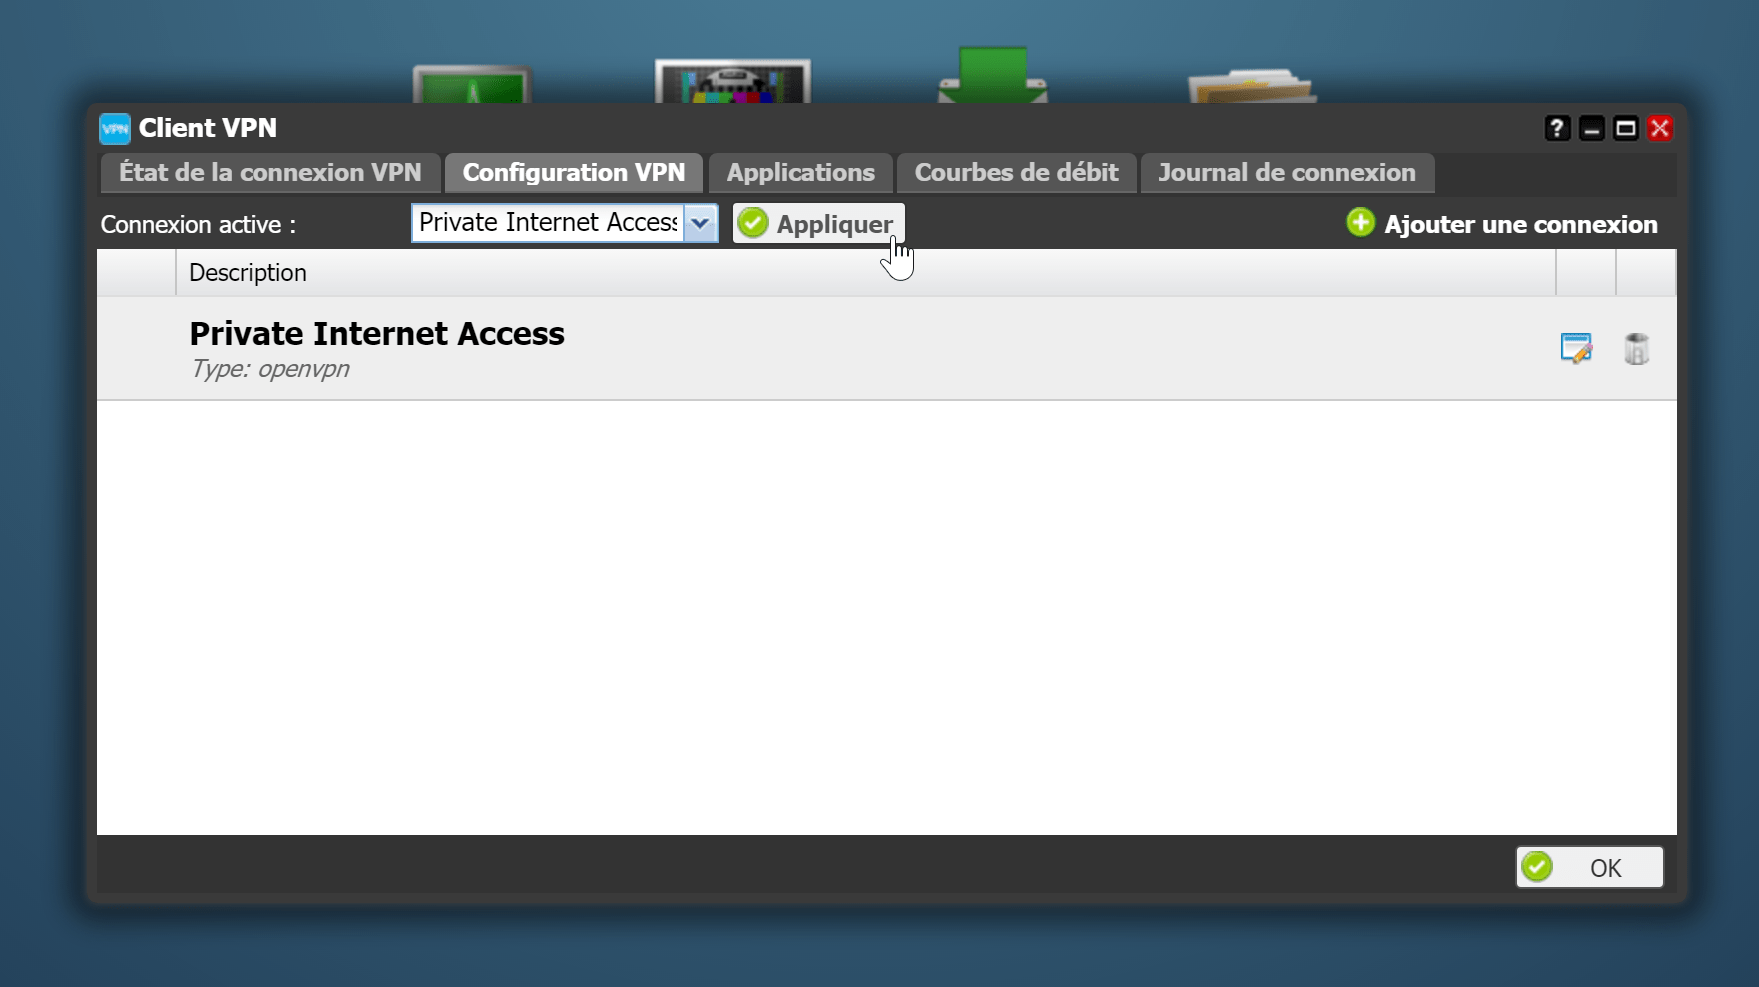
Task: Delete the Private Internet Access connection
Action: pos(1636,349)
